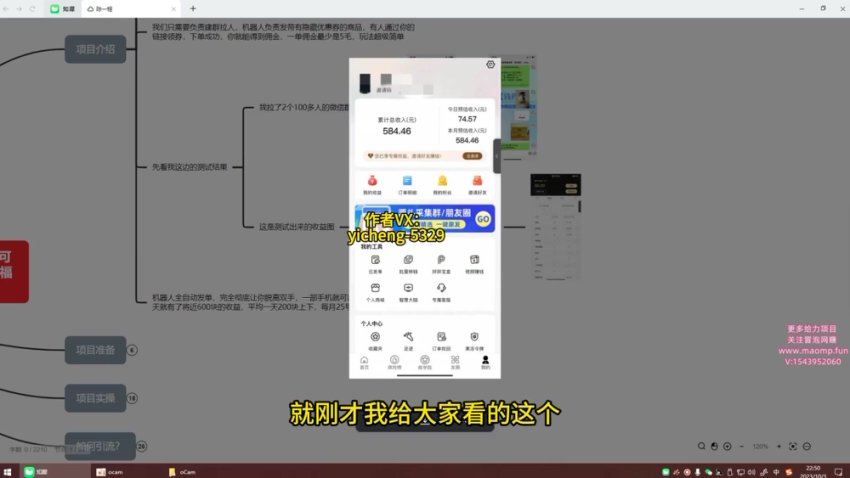The height and width of the screenshot is (478, 850).
Task: Expand 项目实操 node count badge 16
Action: click(x=132, y=398)
